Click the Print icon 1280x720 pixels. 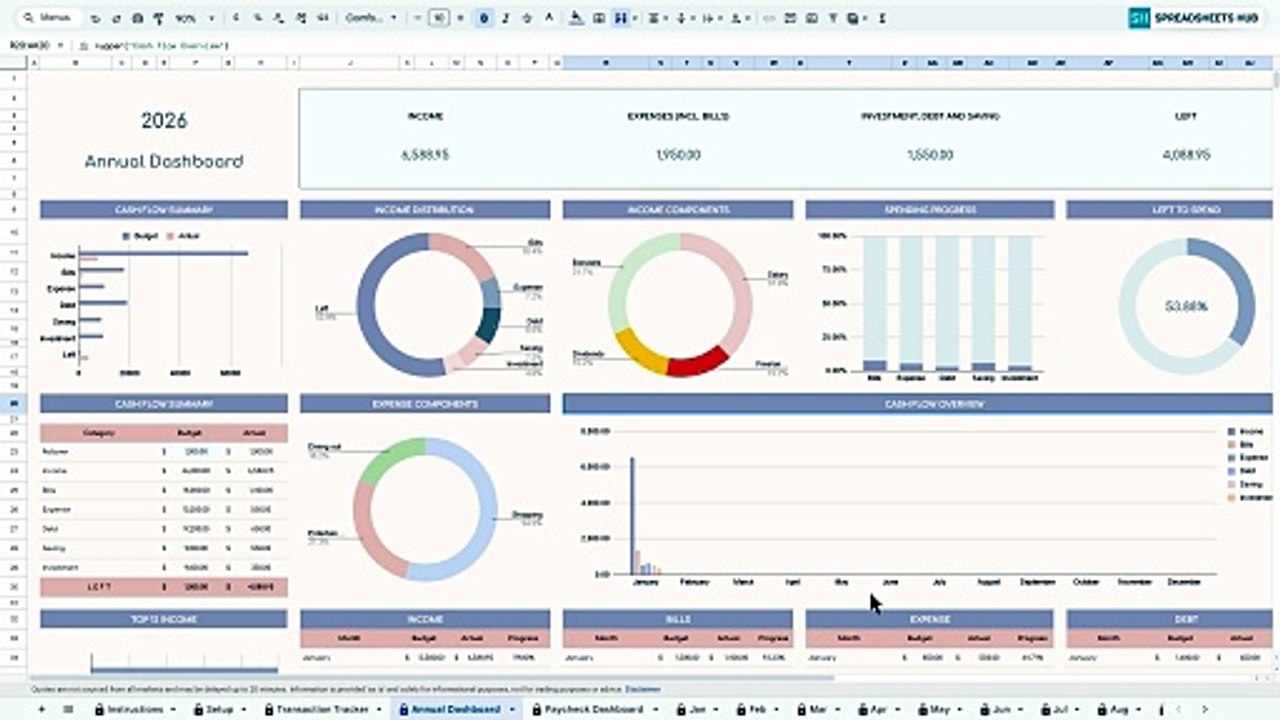137,18
